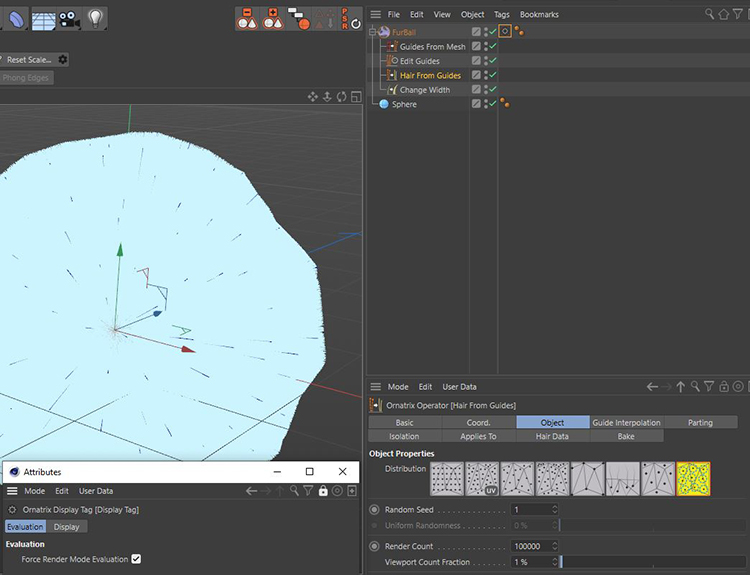Switch to the Display tab of the Display Tag
The image size is (750, 575).
(67, 527)
